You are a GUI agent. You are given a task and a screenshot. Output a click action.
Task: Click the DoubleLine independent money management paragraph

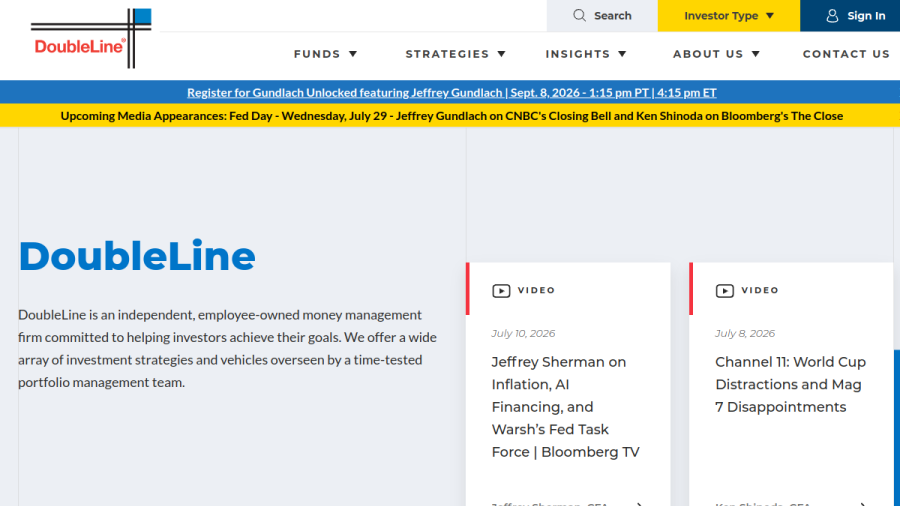227,348
